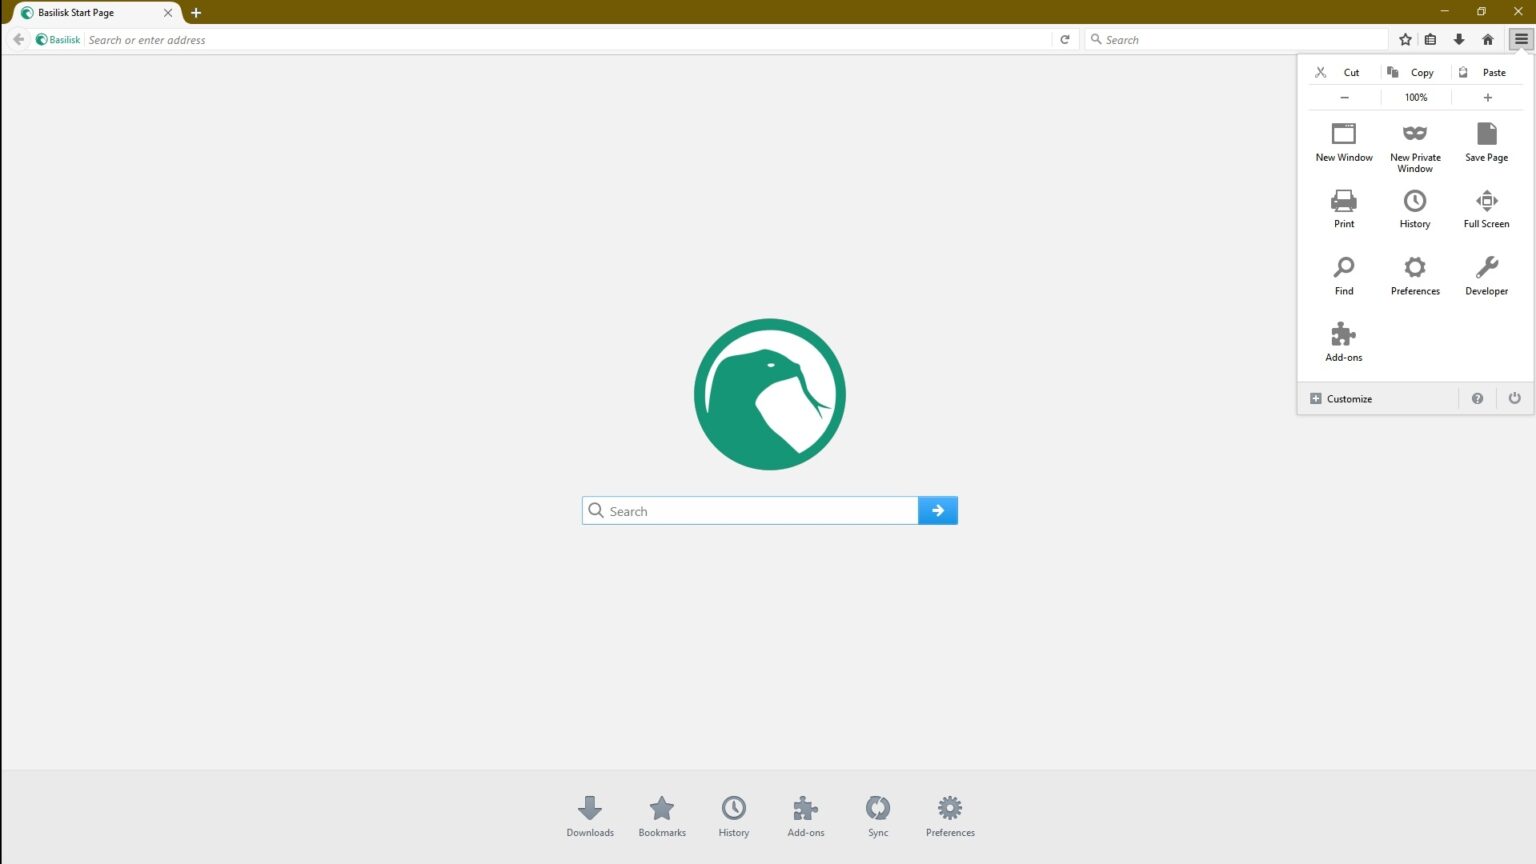Exit Basilisk using the power icon

click(1514, 398)
